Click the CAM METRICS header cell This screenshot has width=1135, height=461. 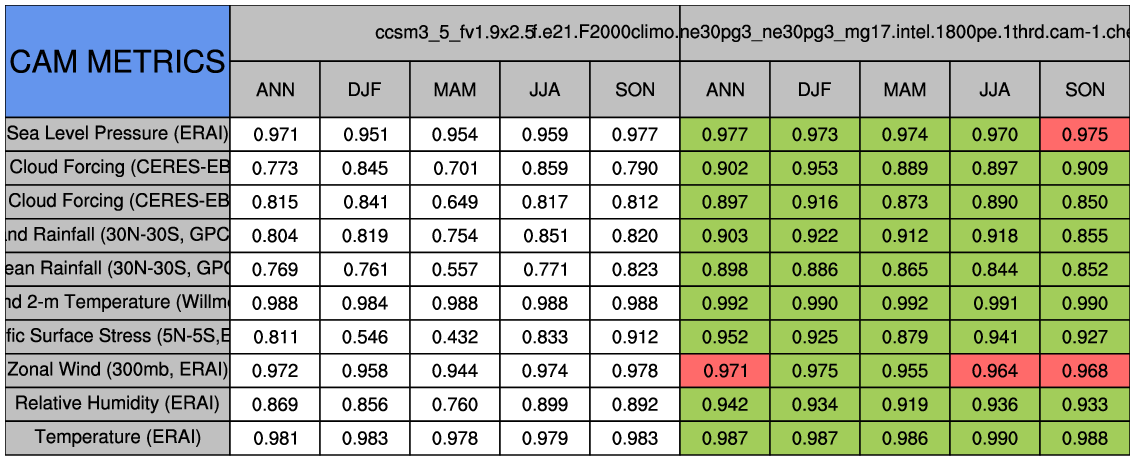117,61
